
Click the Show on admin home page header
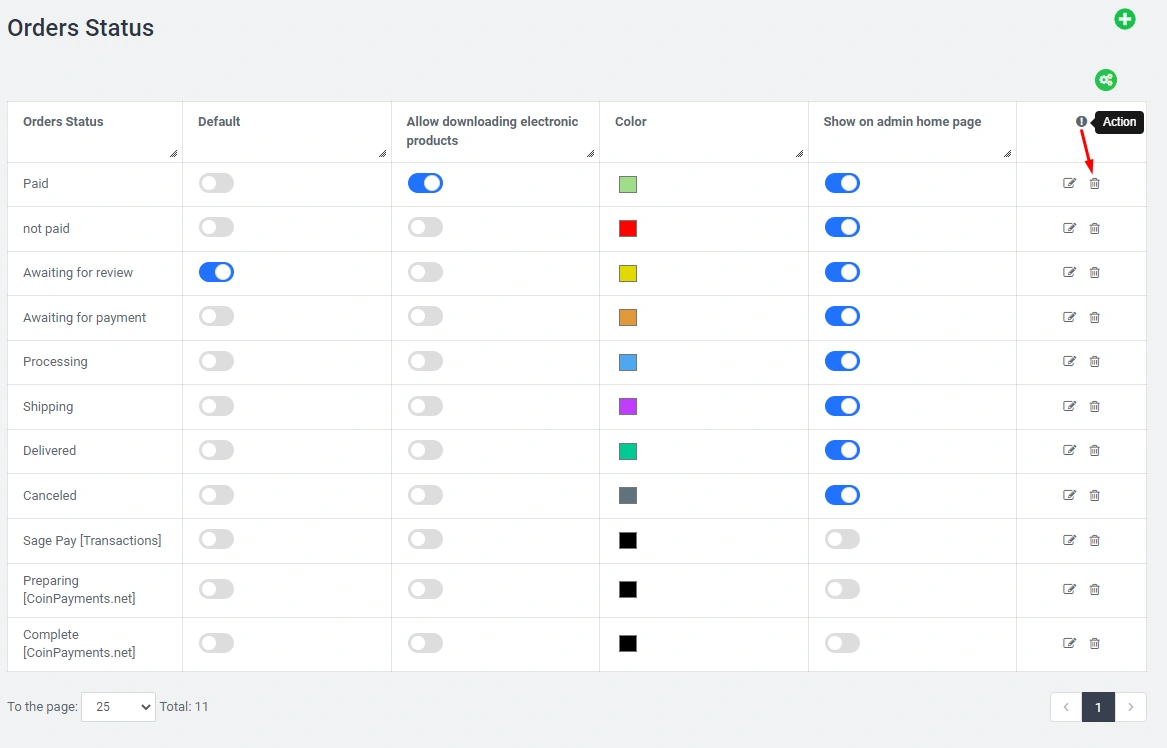902,122
